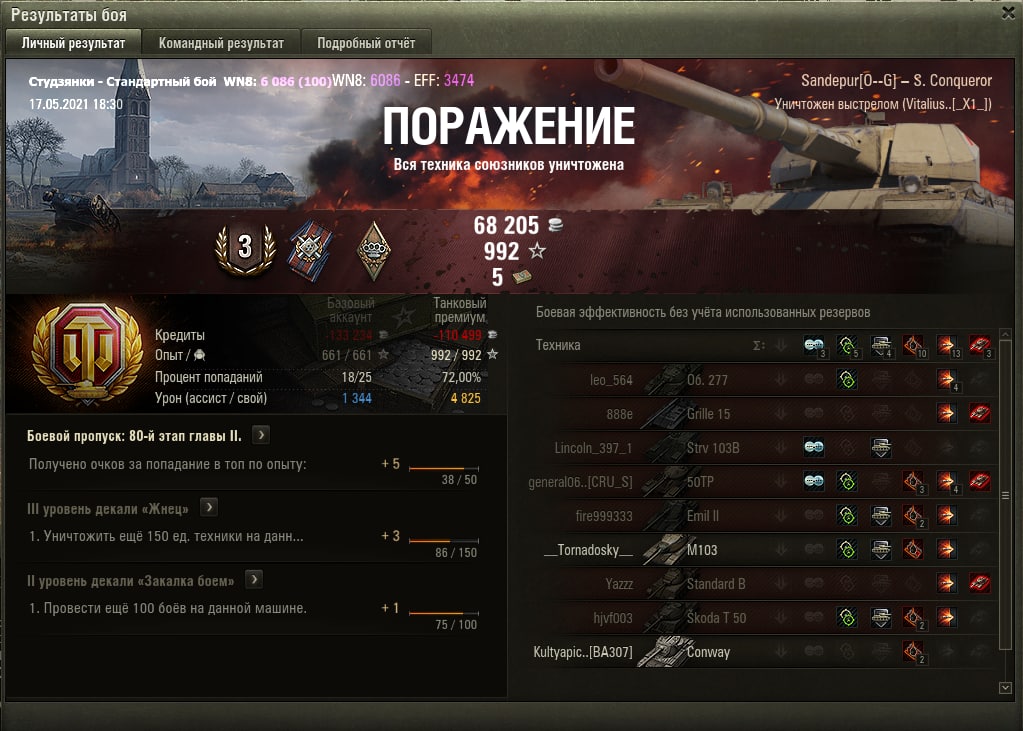Image resolution: width=1023 pixels, height=731 pixels.
Task: Click the Танковый премиум column header
Action: click(x=460, y=310)
